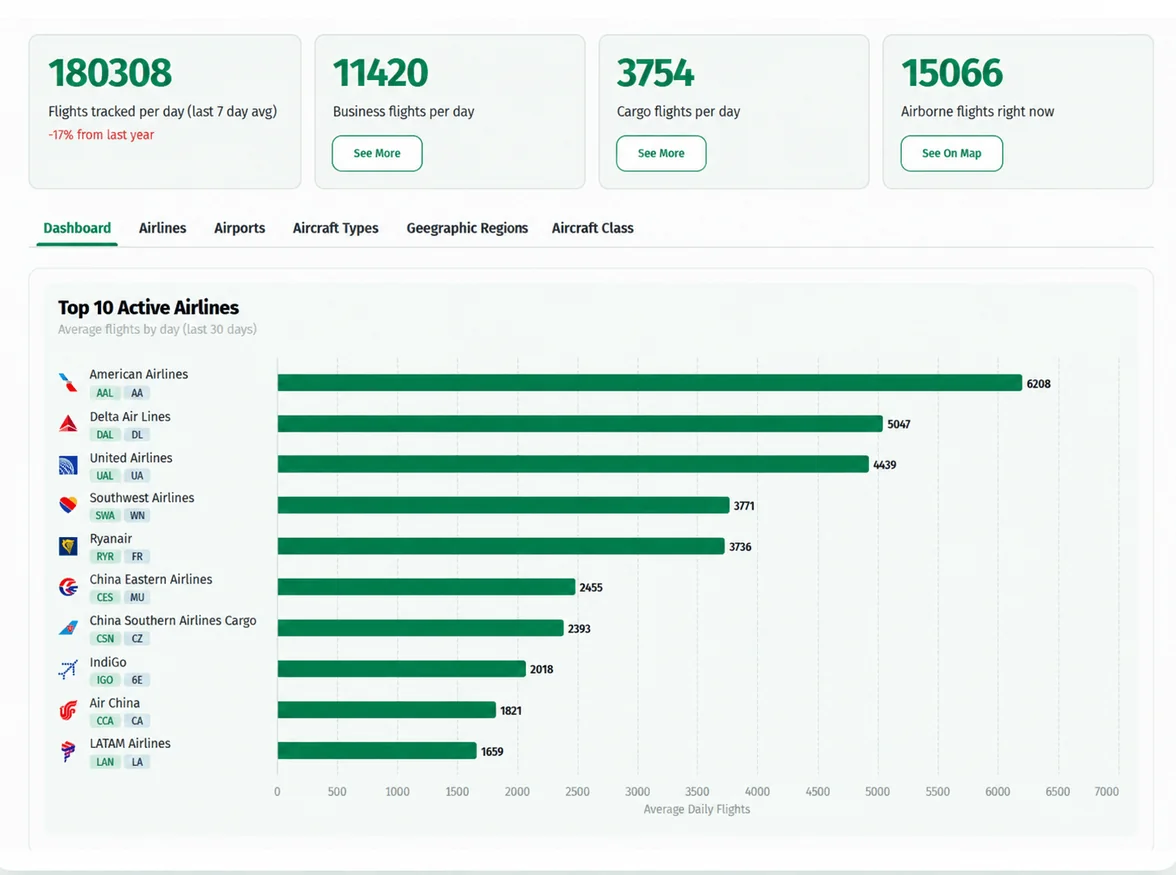Screen dimensions: 1176x875
Task: Click the CA code badge
Action: click(137, 721)
